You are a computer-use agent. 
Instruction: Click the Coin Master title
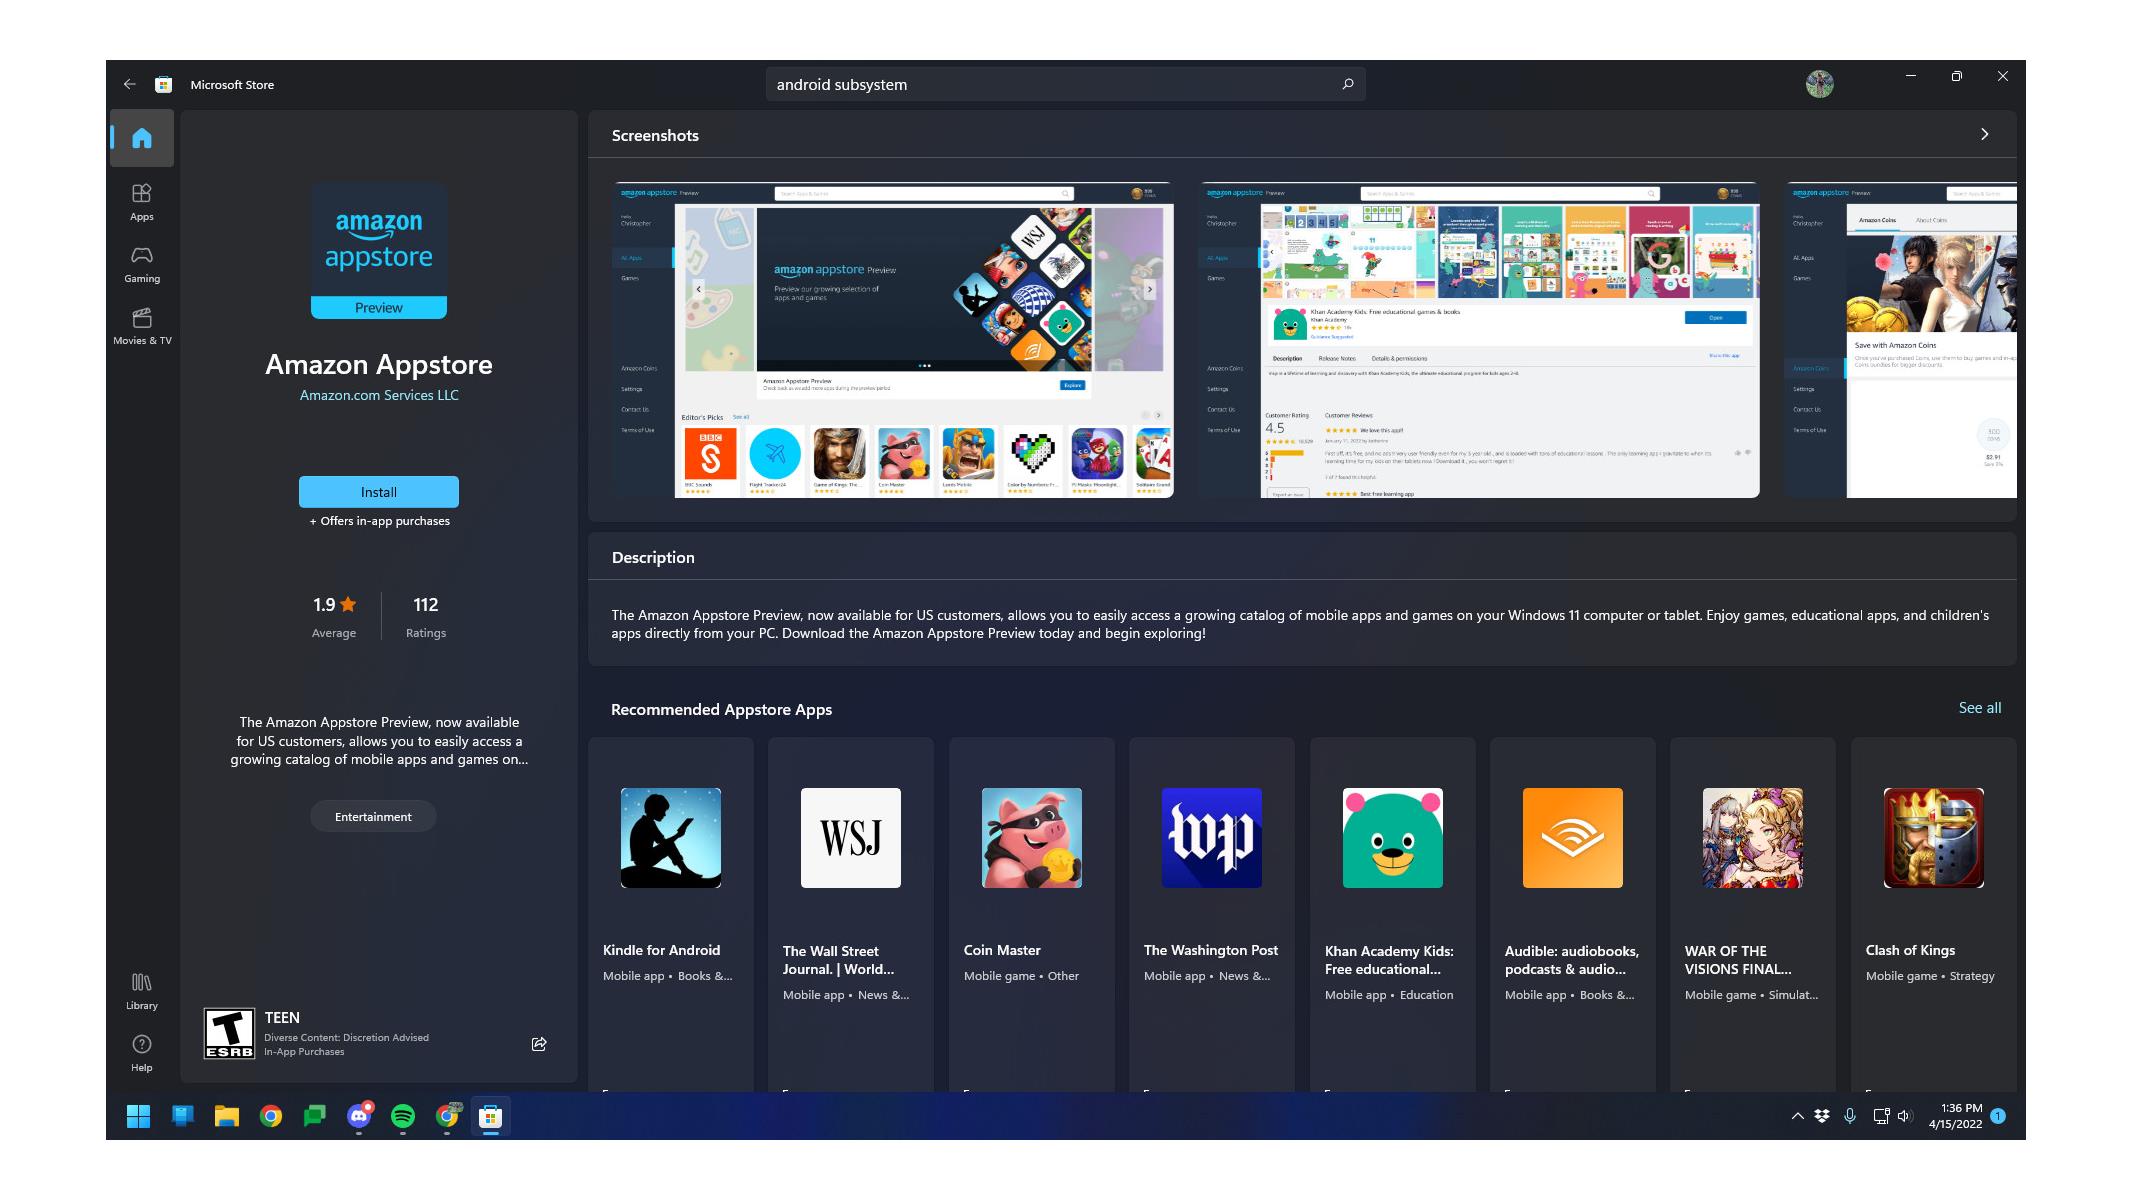(1002, 950)
